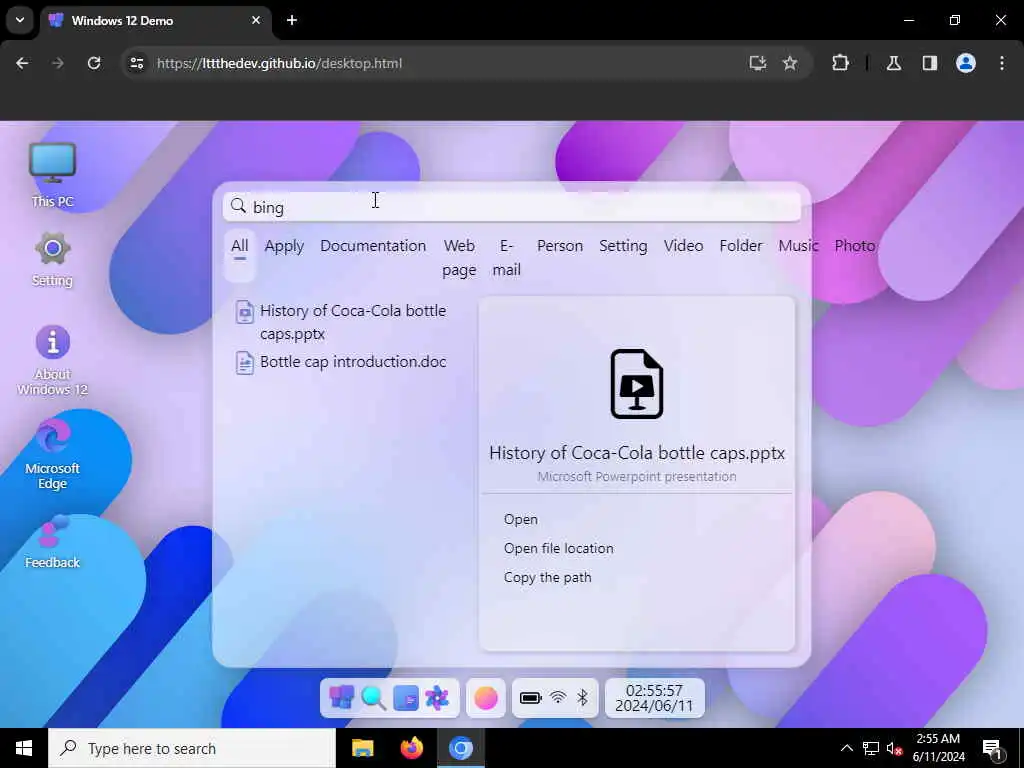This screenshot has height=768, width=1024.
Task: Show hidden tray icons chevron
Action: pyautogui.click(x=846, y=748)
